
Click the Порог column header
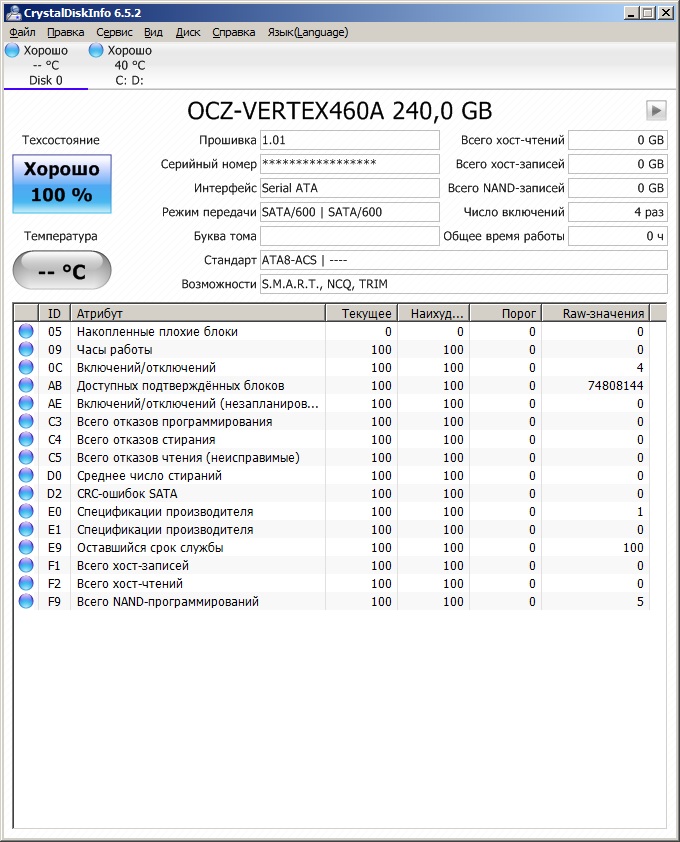[x=506, y=313]
